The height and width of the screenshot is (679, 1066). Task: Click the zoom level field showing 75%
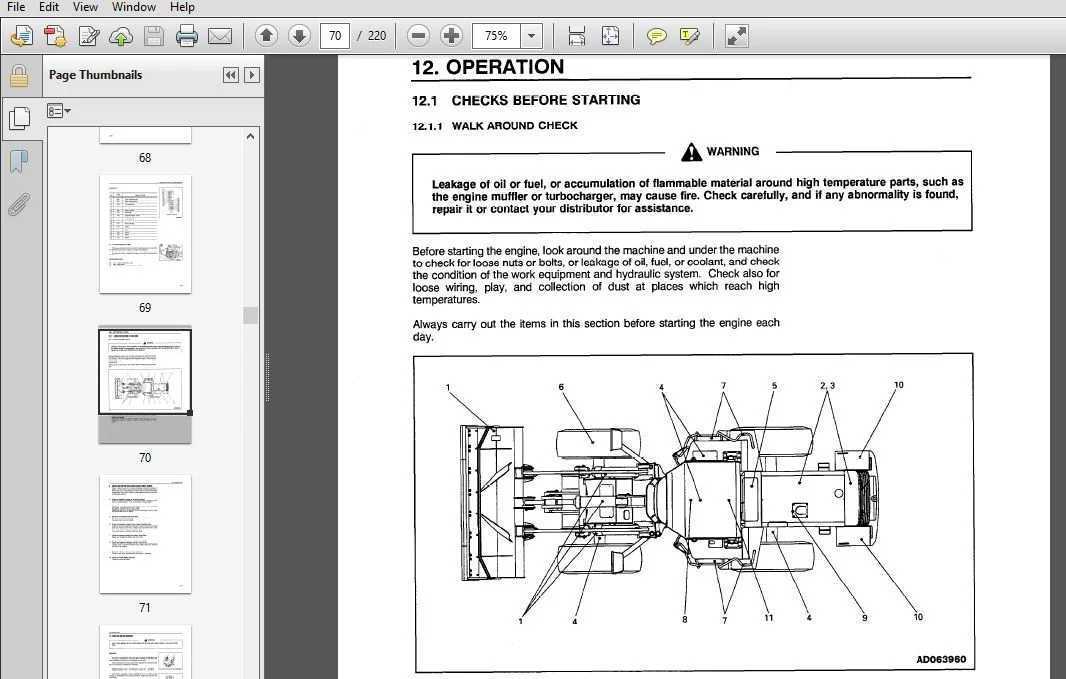pyautogui.click(x=496, y=35)
